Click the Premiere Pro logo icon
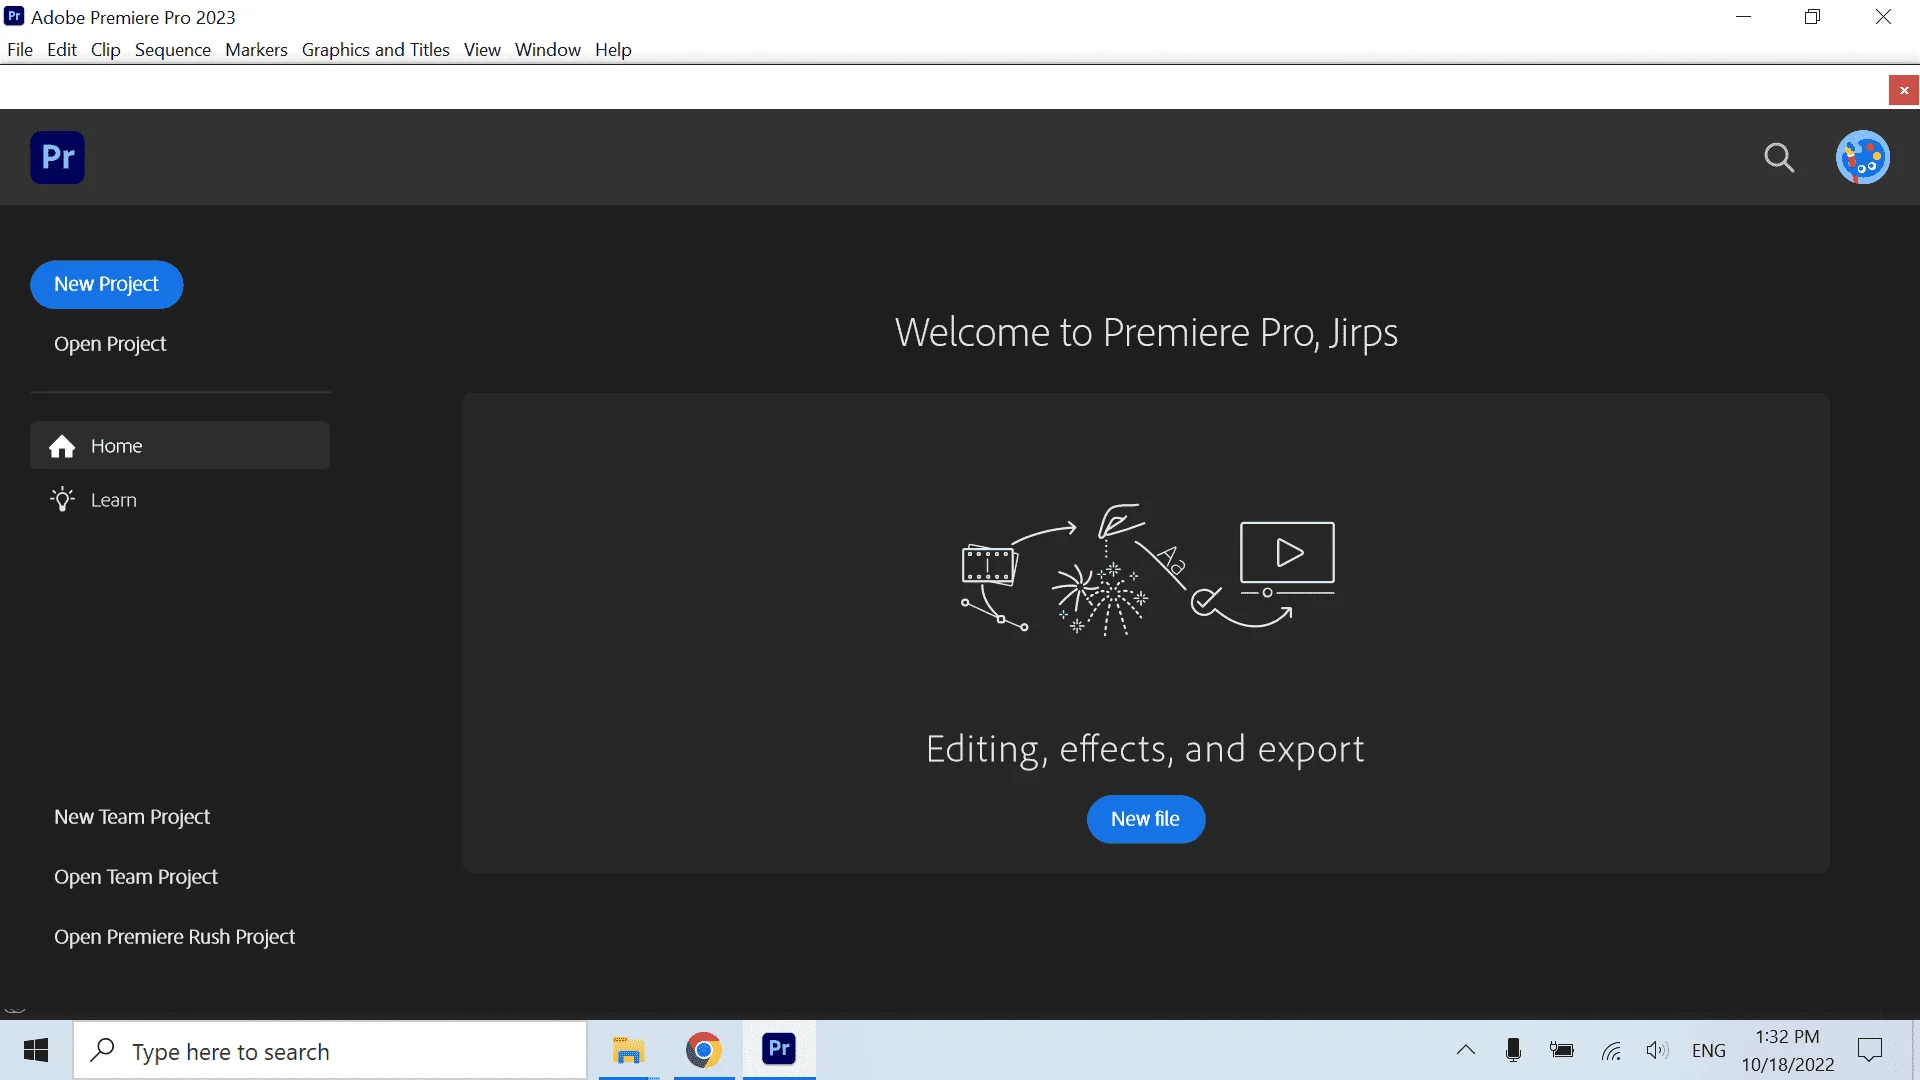 (57, 158)
